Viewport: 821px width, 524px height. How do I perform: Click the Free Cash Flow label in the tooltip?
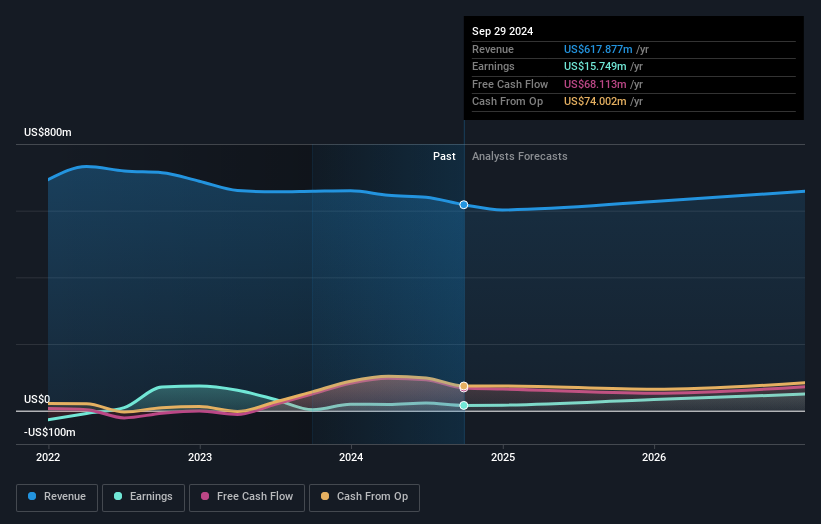pos(509,84)
